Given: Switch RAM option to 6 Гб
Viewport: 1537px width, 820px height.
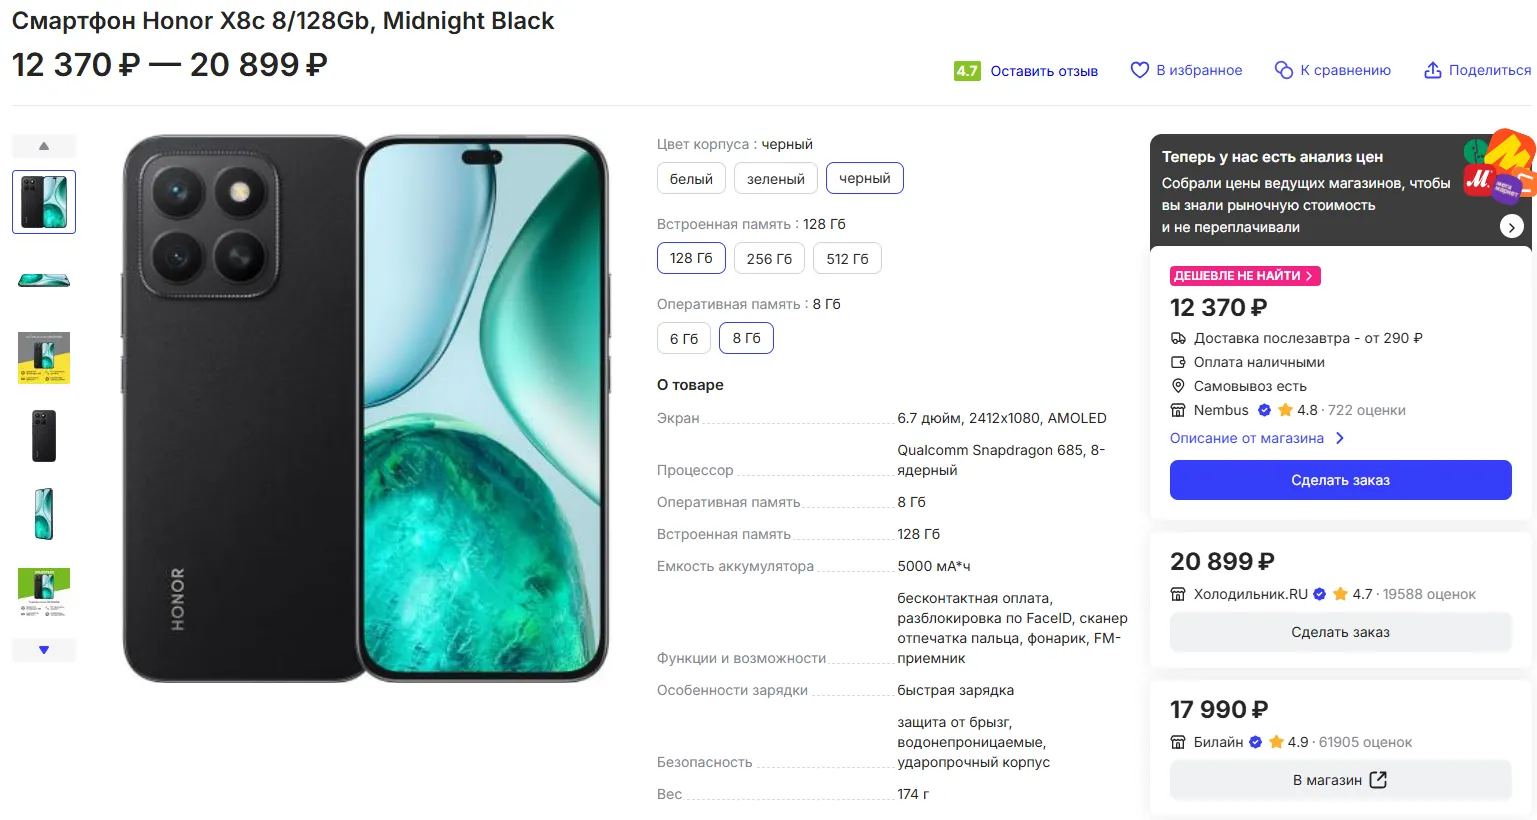Looking at the screenshot, I should [x=684, y=339].
